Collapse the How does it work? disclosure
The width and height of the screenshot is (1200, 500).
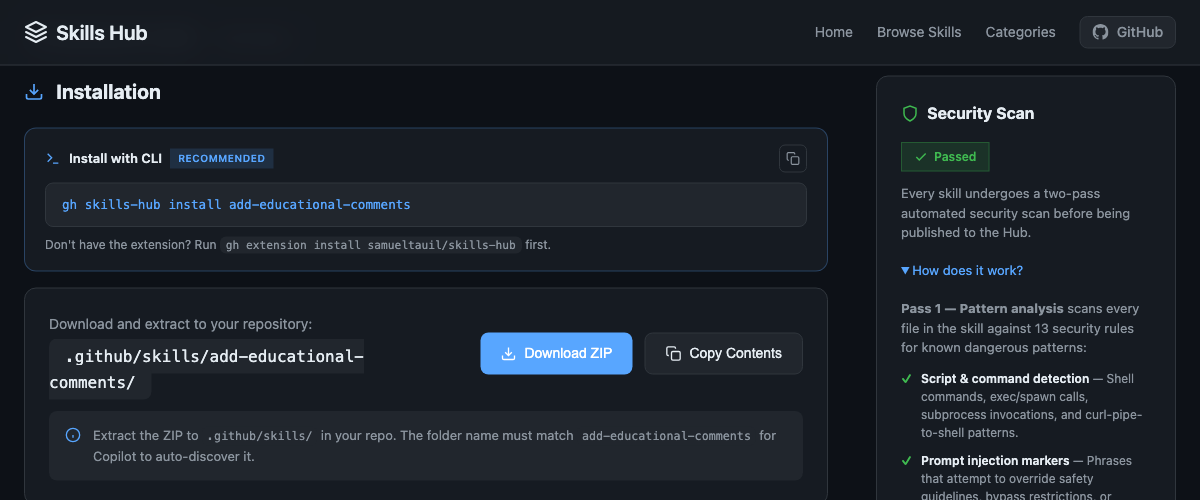pyautogui.click(x=962, y=270)
